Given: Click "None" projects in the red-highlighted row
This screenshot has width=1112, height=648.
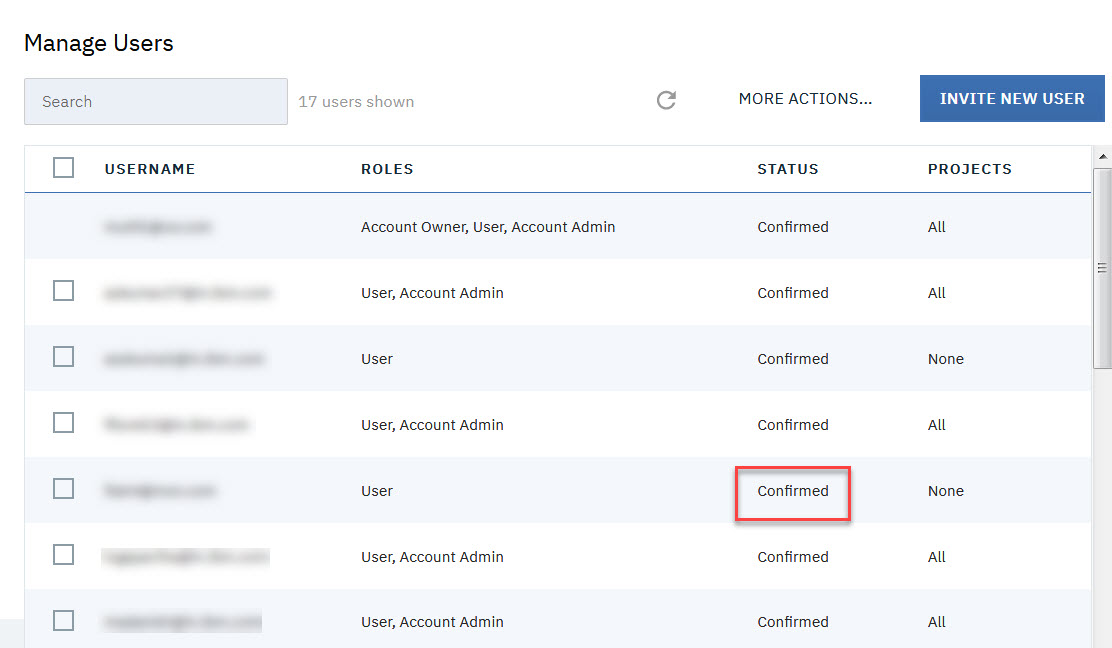Looking at the screenshot, I should pyautogui.click(x=945, y=491).
